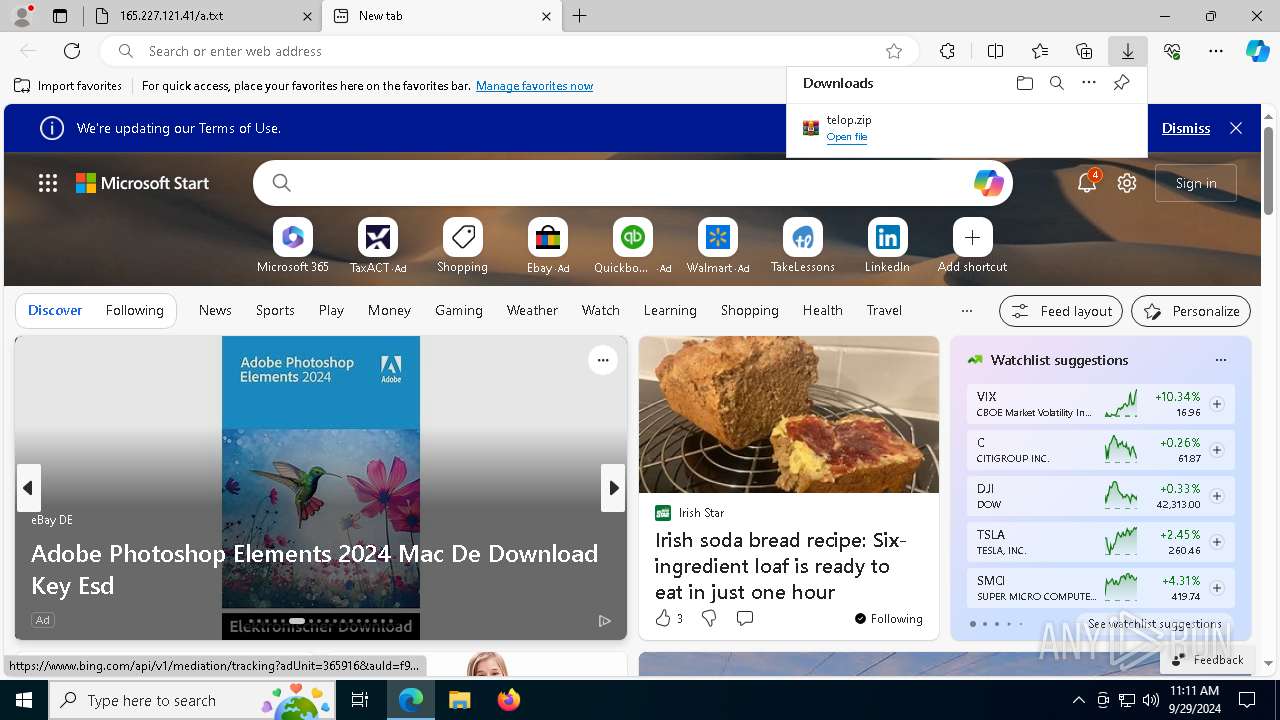Click Import favorites

68,86
